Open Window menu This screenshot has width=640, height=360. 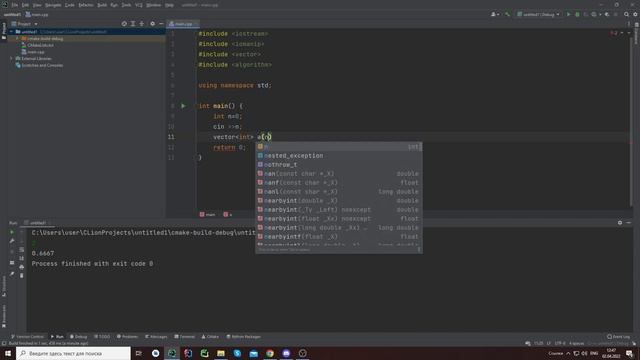click(x=153, y=5)
